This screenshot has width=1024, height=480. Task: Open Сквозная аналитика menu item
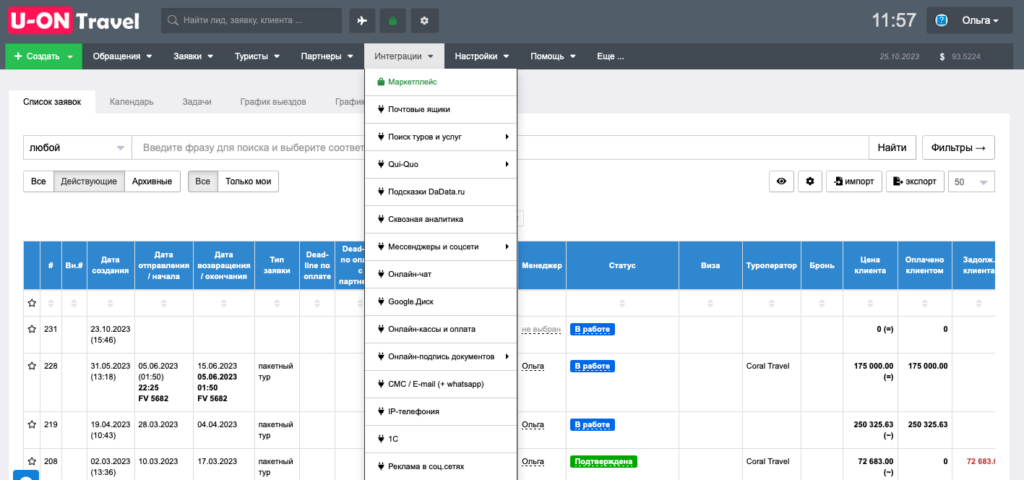441,219
